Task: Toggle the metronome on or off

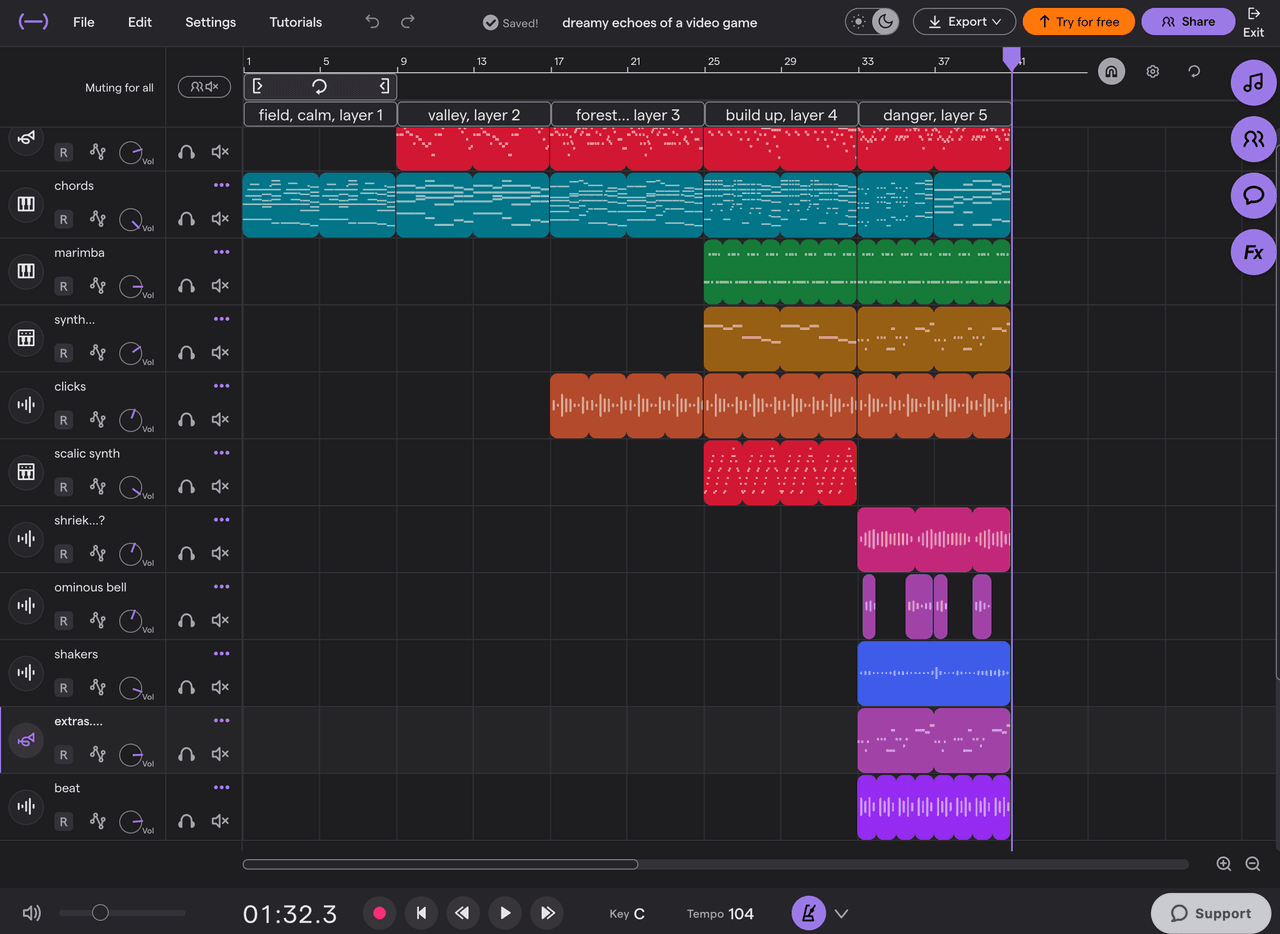Action: coord(808,913)
